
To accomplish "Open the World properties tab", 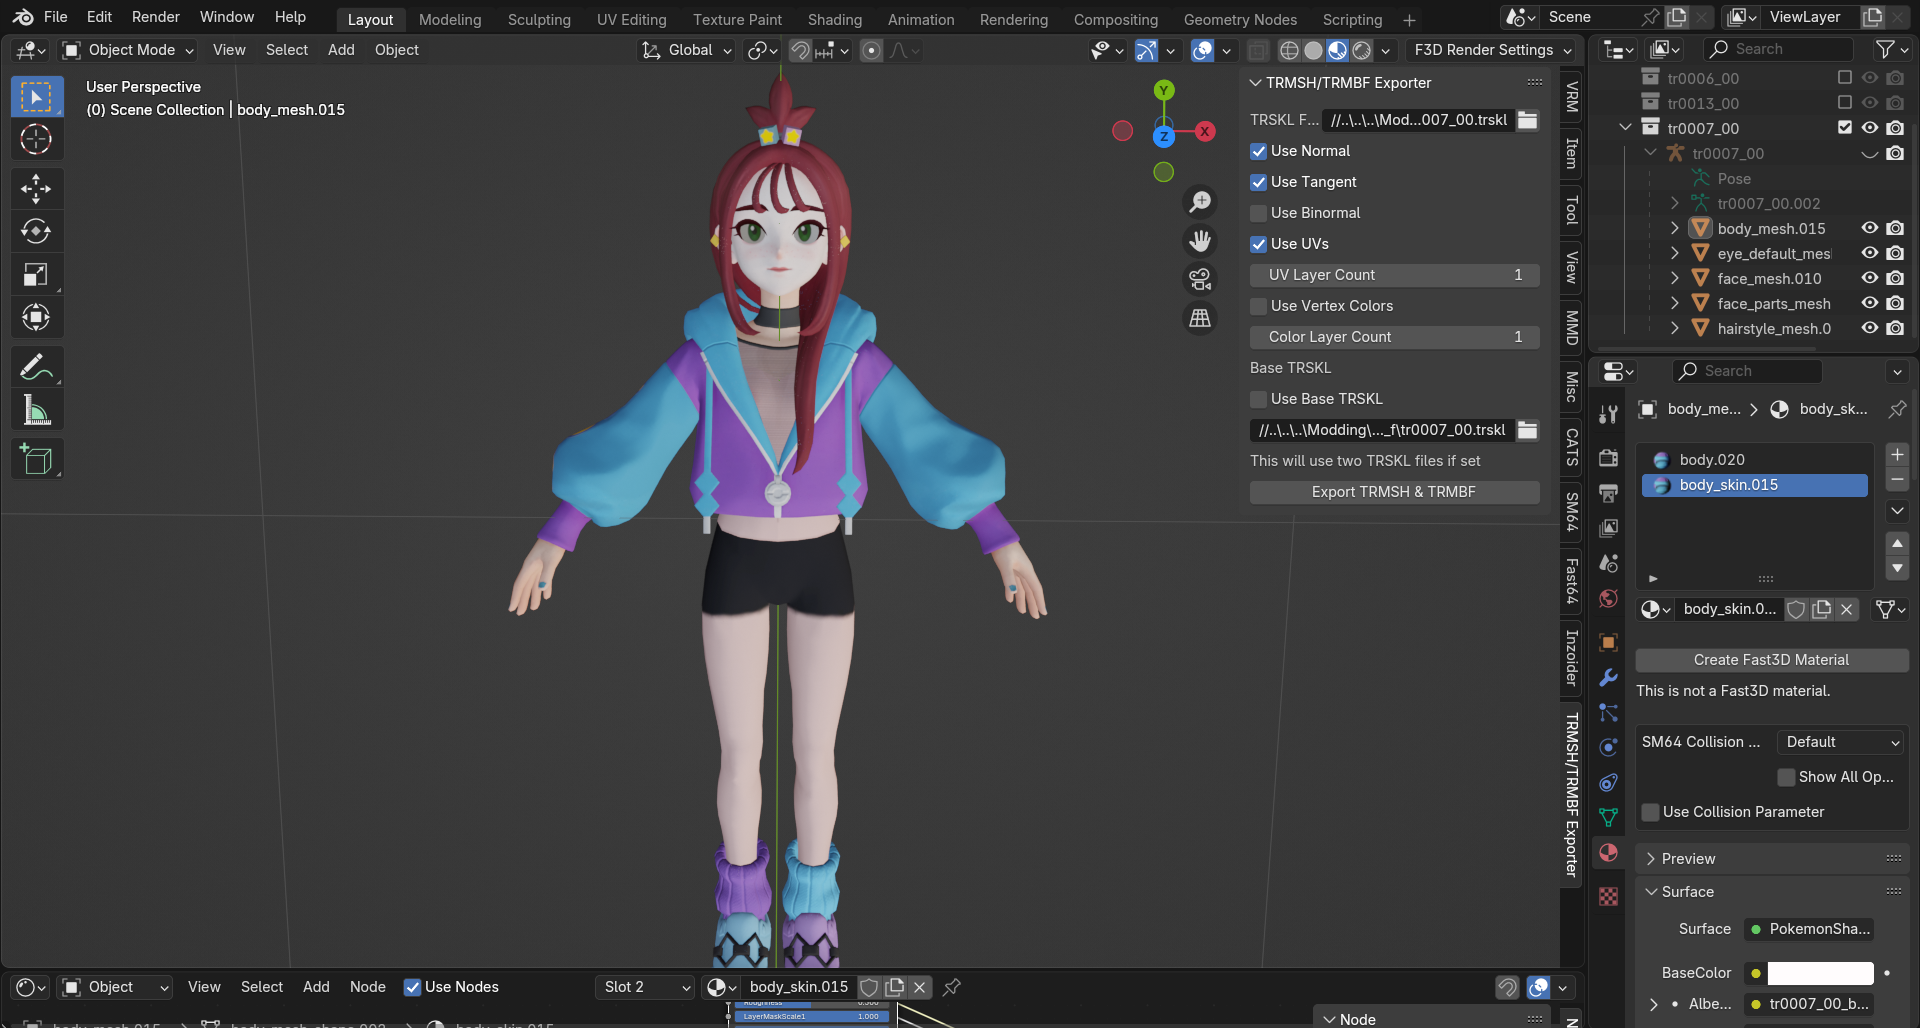I will coord(1608,598).
